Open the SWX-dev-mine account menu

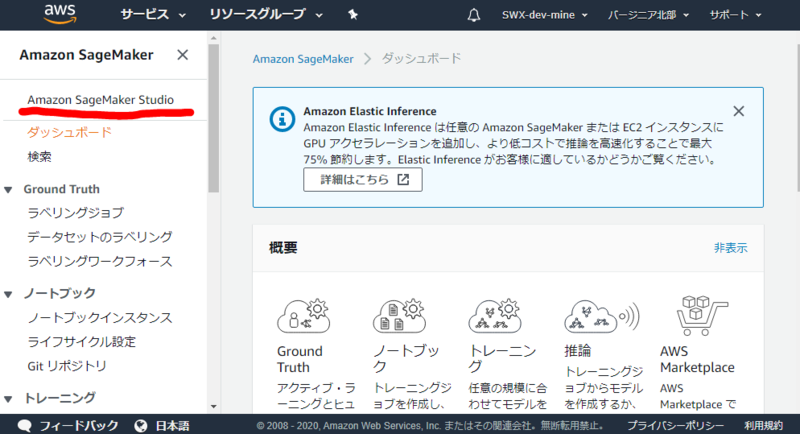tap(544, 15)
